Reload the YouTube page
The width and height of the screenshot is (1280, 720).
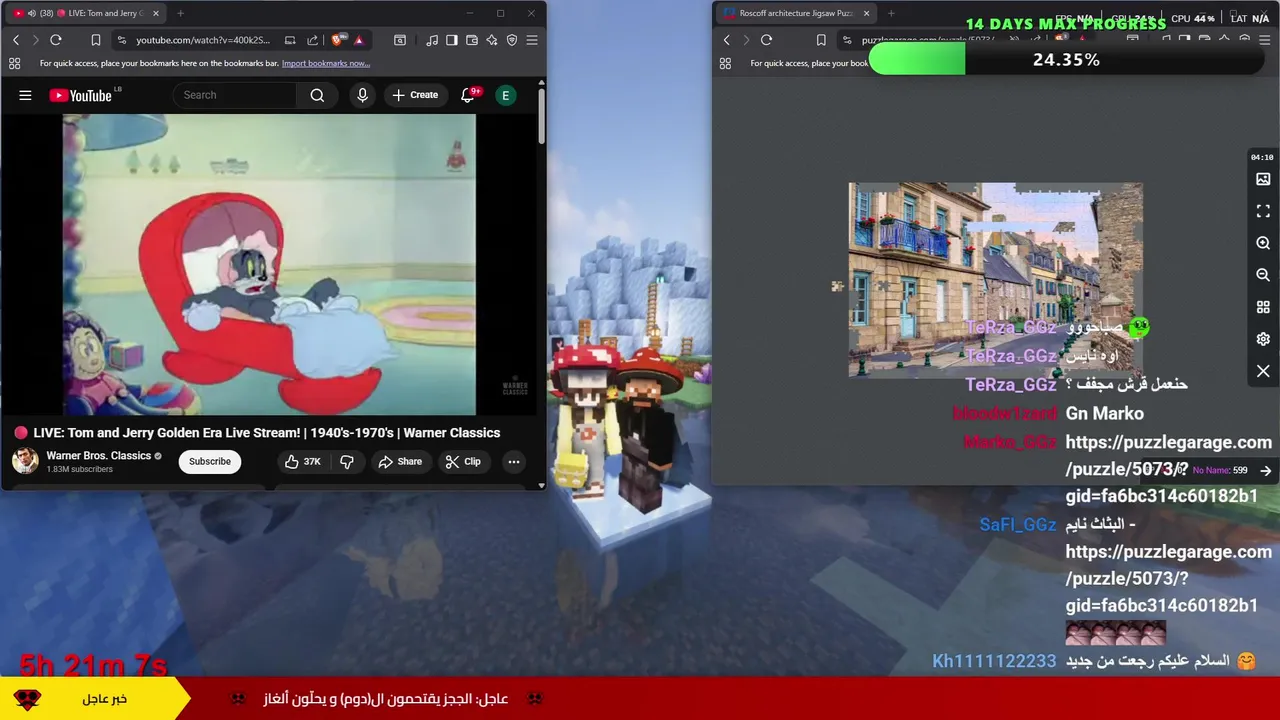pos(56,40)
